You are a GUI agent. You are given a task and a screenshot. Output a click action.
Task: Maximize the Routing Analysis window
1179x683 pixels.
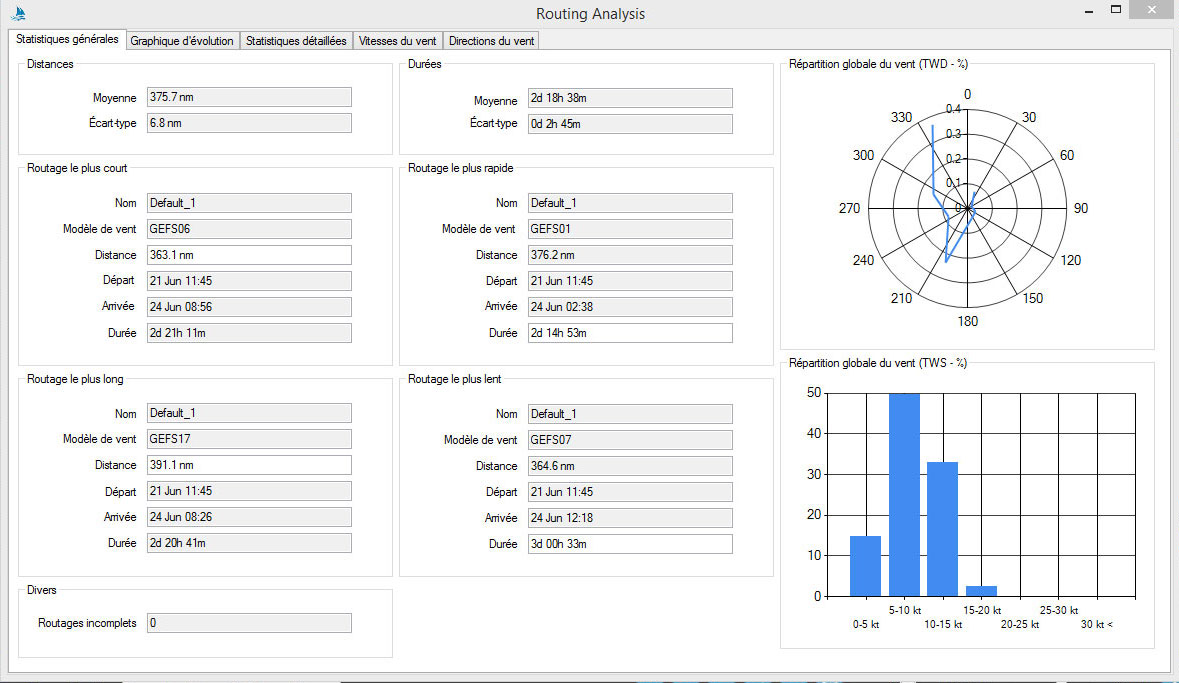(x=1117, y=10)
